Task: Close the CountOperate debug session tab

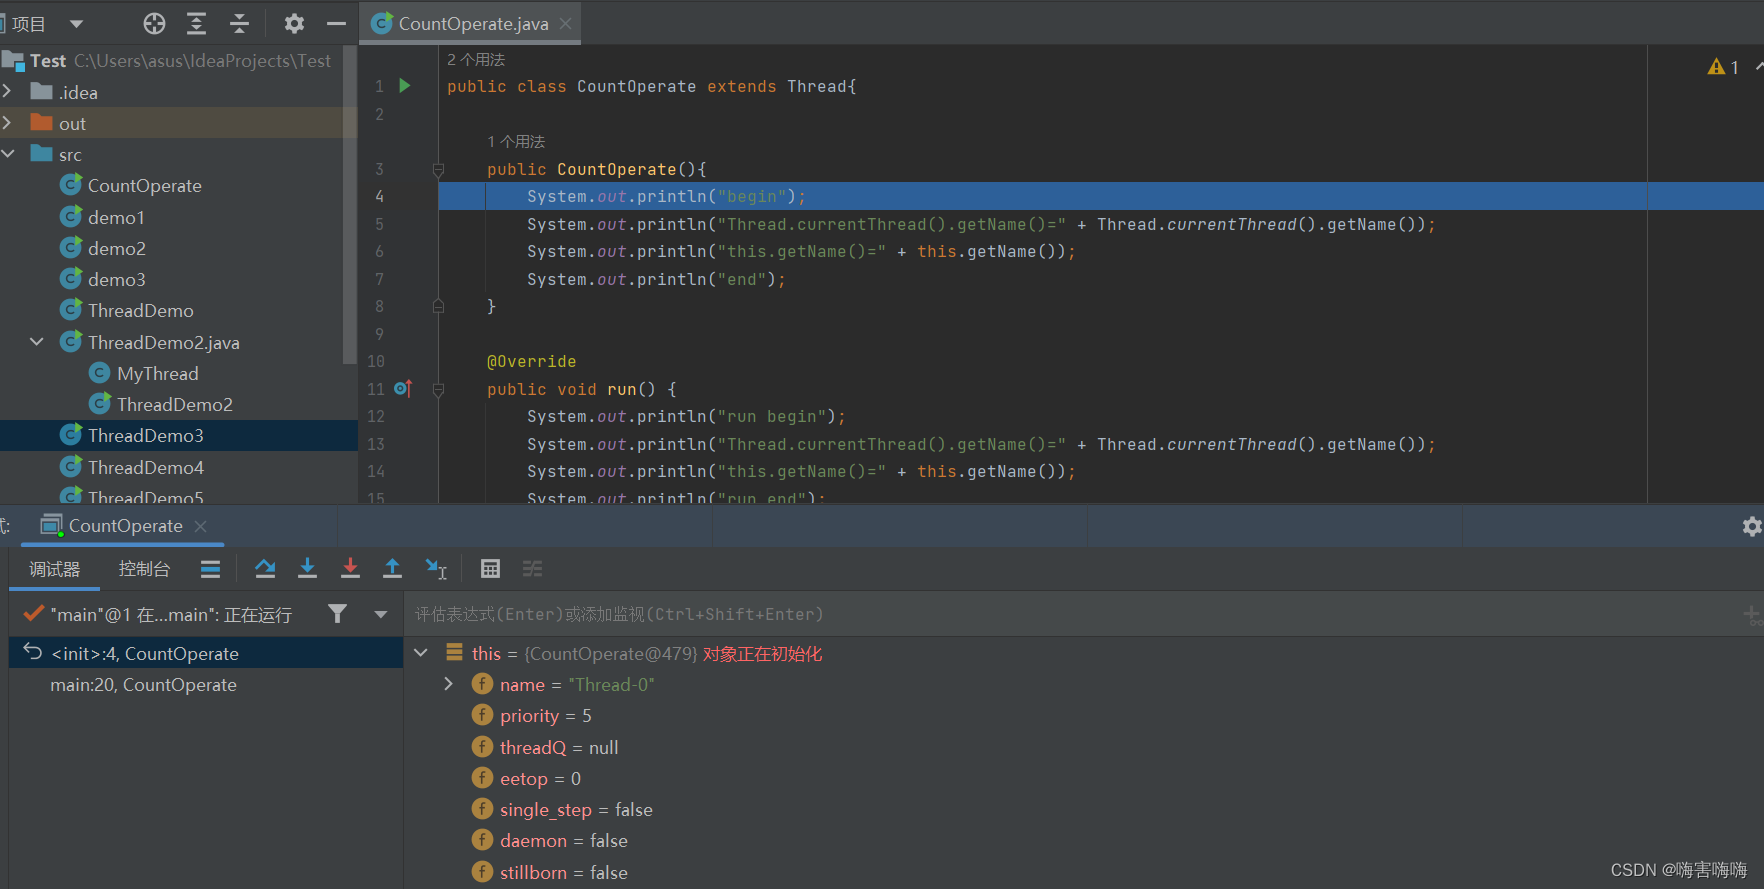Action: coord(201,526)
